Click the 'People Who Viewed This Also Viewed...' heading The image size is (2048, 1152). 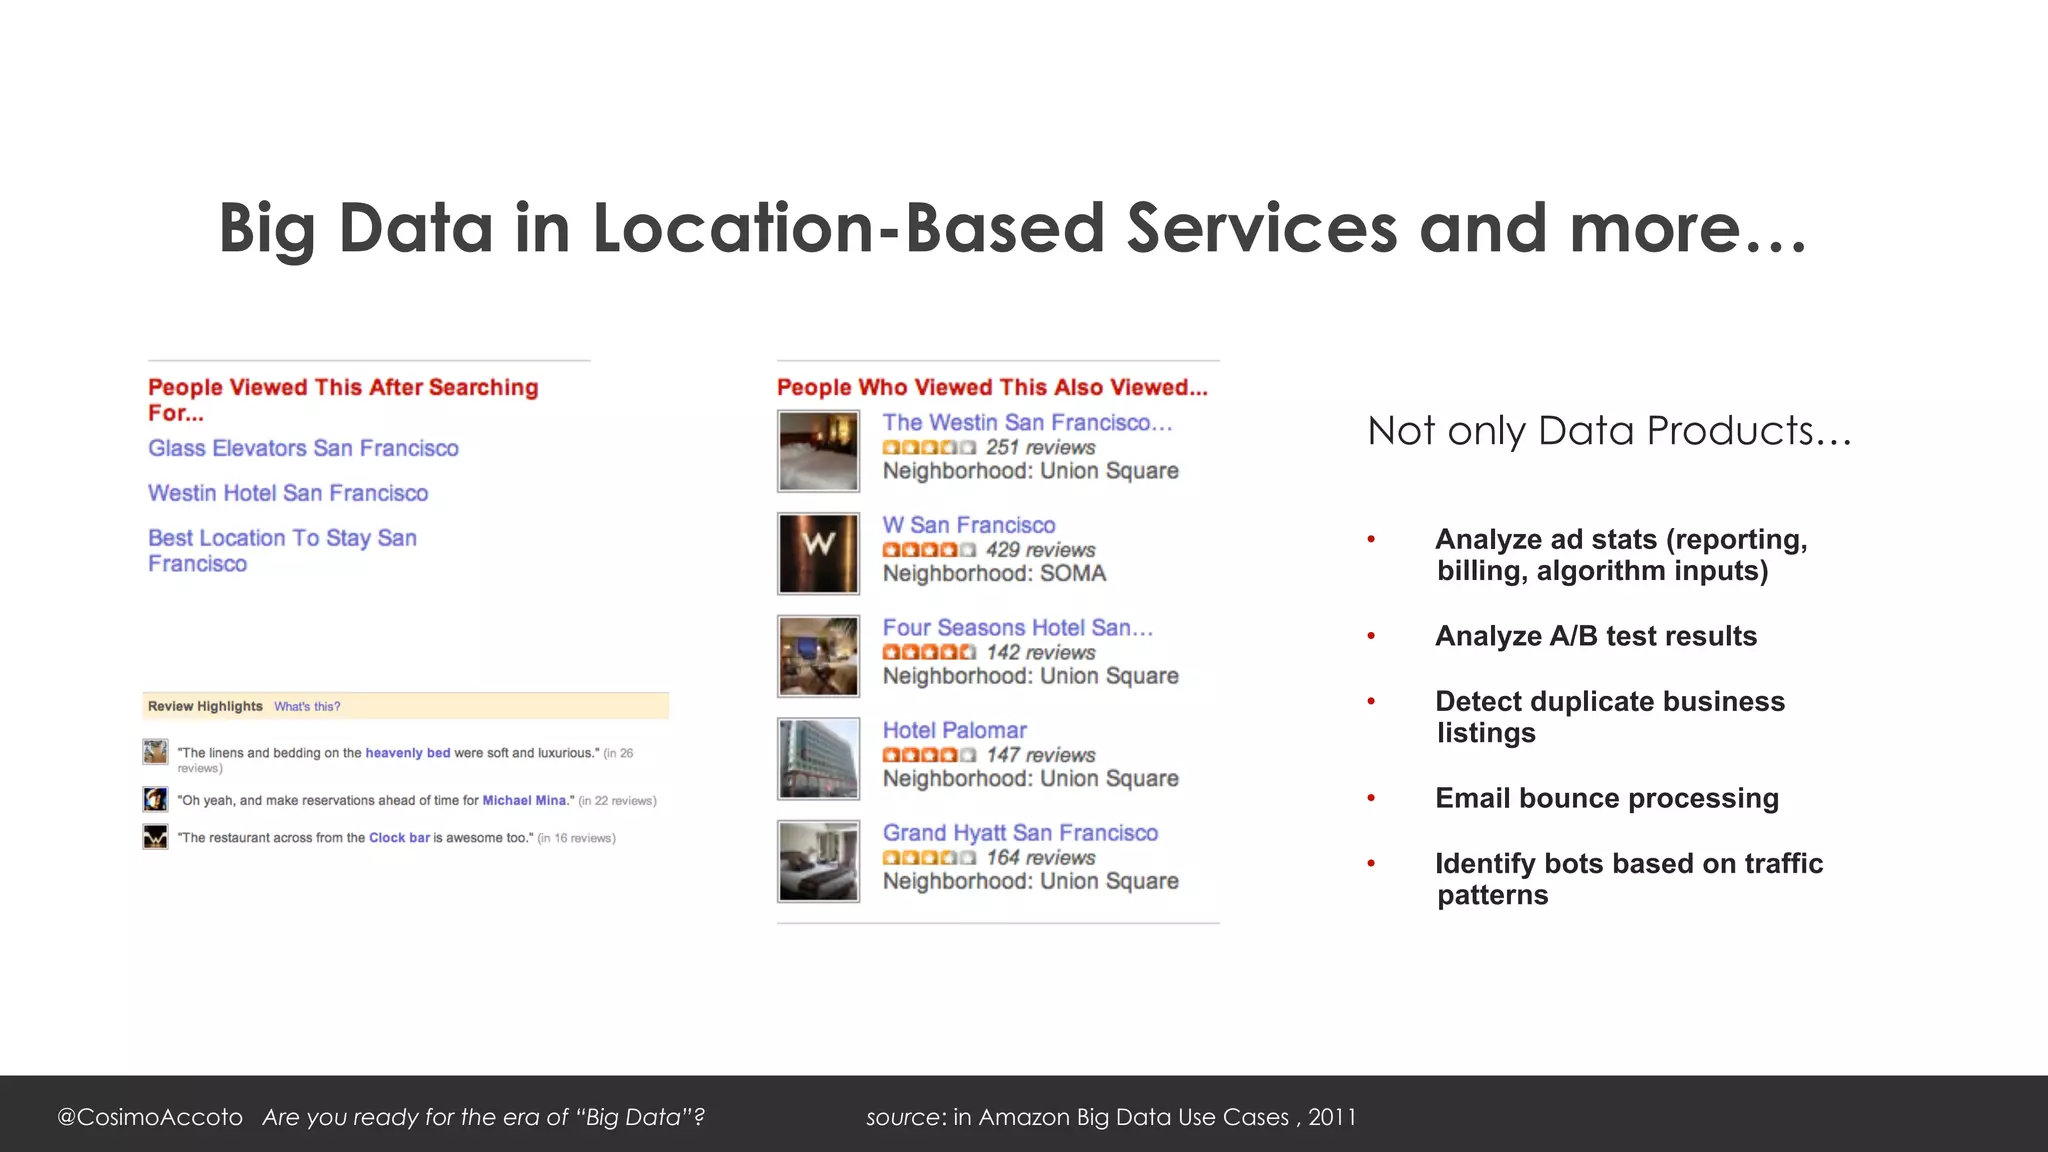click(992, 388)
